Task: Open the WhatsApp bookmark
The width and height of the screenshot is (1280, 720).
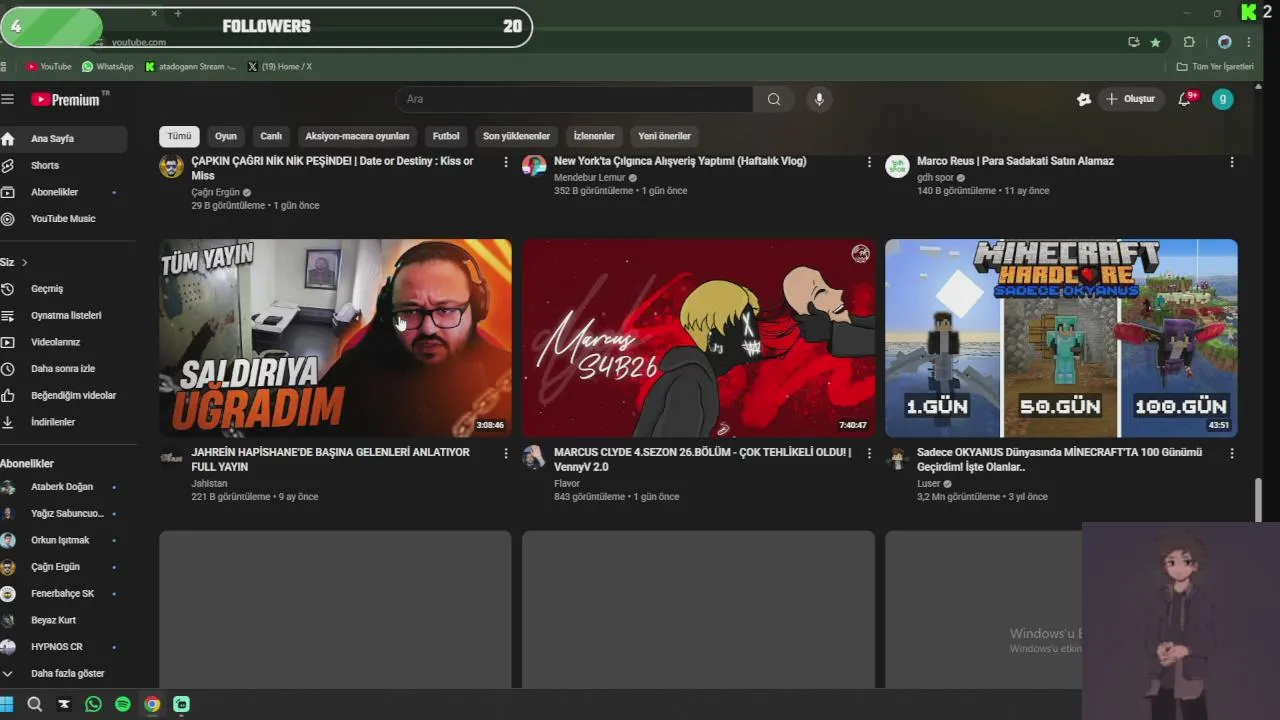Action: tap(107, 66)
